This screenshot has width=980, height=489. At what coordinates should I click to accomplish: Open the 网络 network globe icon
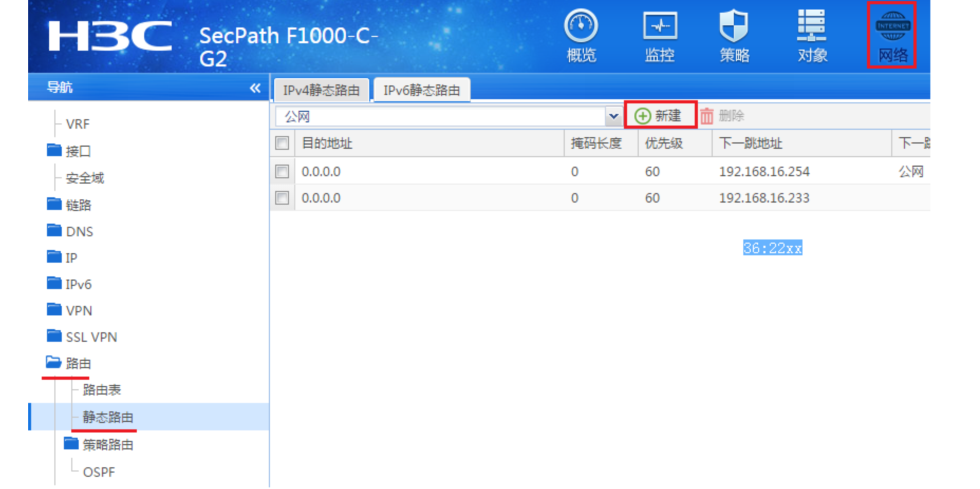[892, 25]
